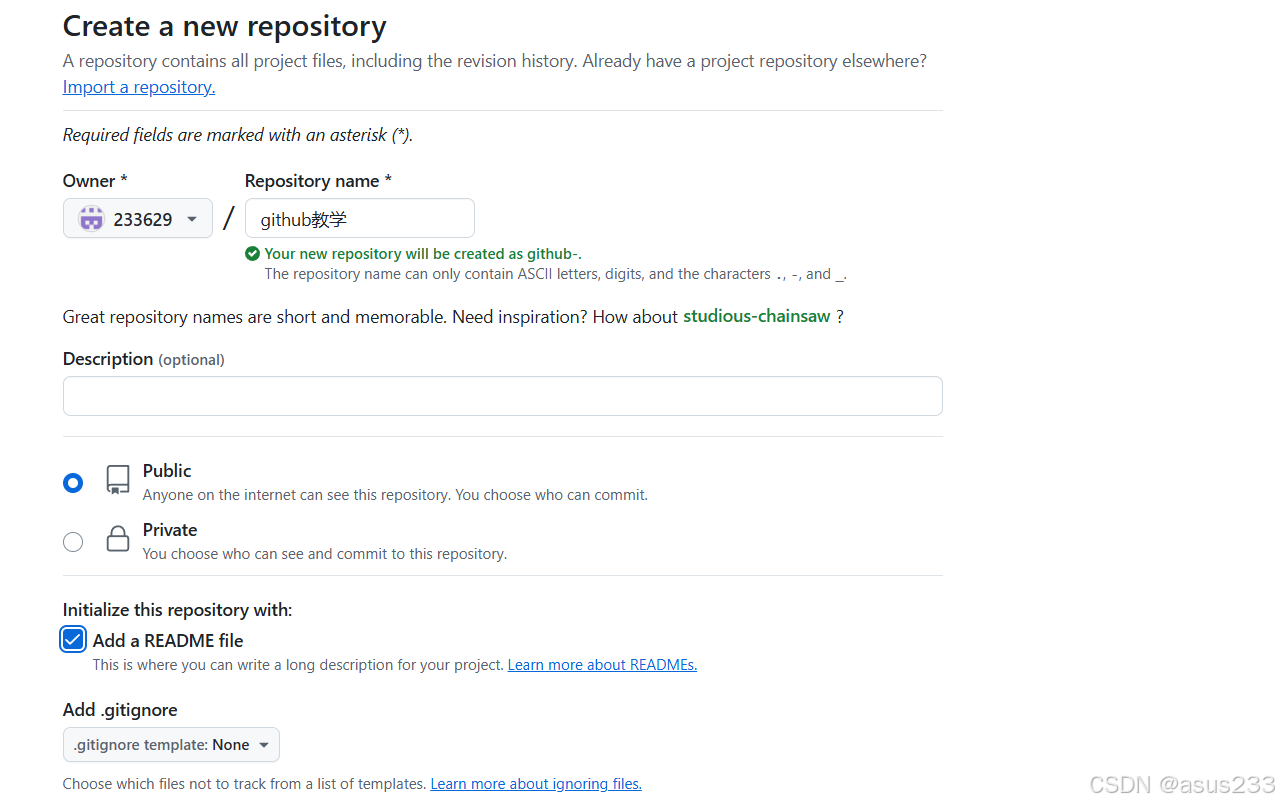Click the "Required fields are marked with an asterisk" note
Viewport: 1279px width, 806px height.
(x=238, y=135)
